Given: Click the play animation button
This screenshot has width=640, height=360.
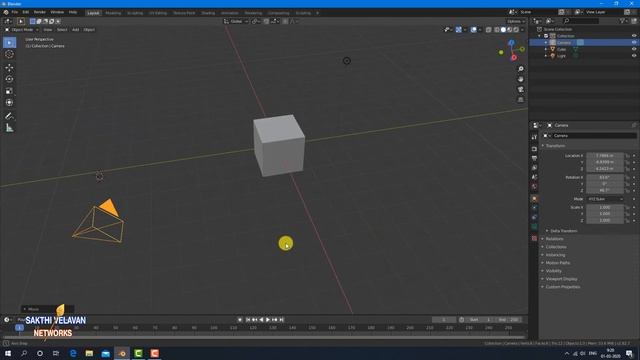Looking at the screenshot, I should (x=268, y=320).
